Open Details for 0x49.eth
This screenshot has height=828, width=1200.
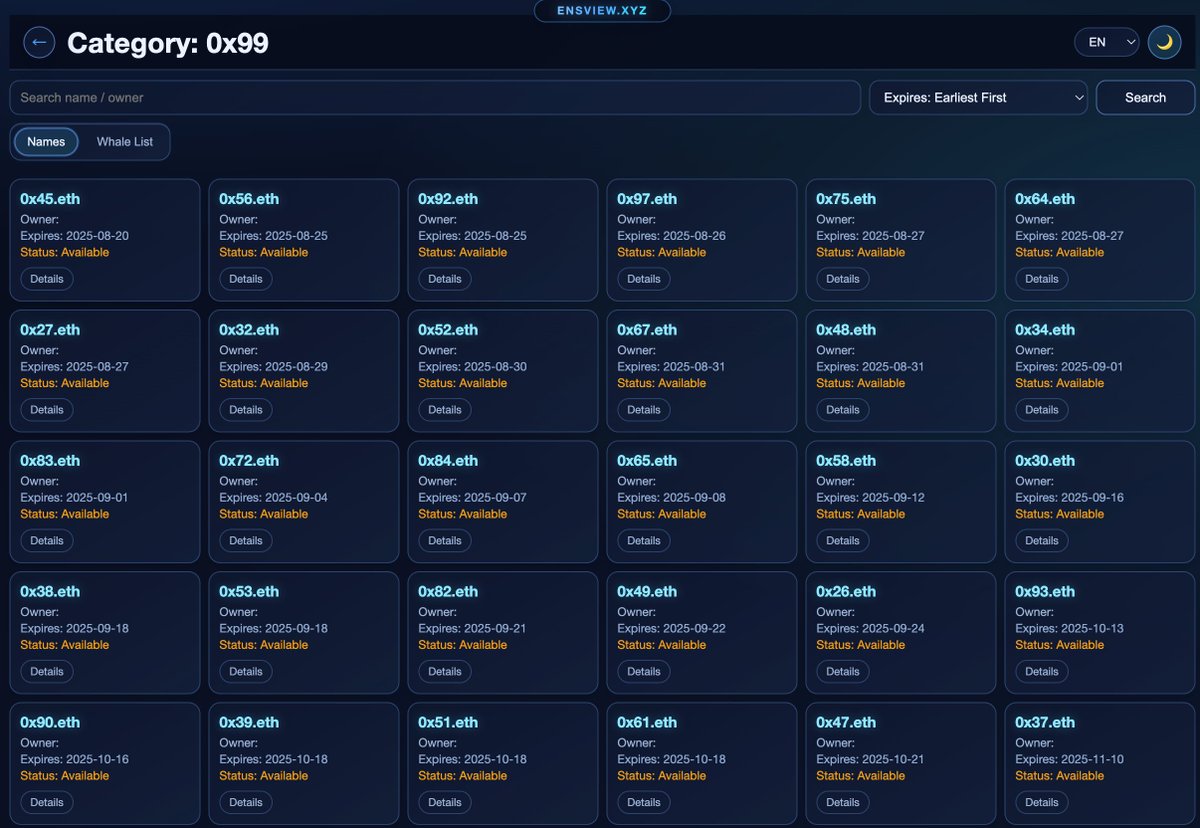tap(644, 672)
